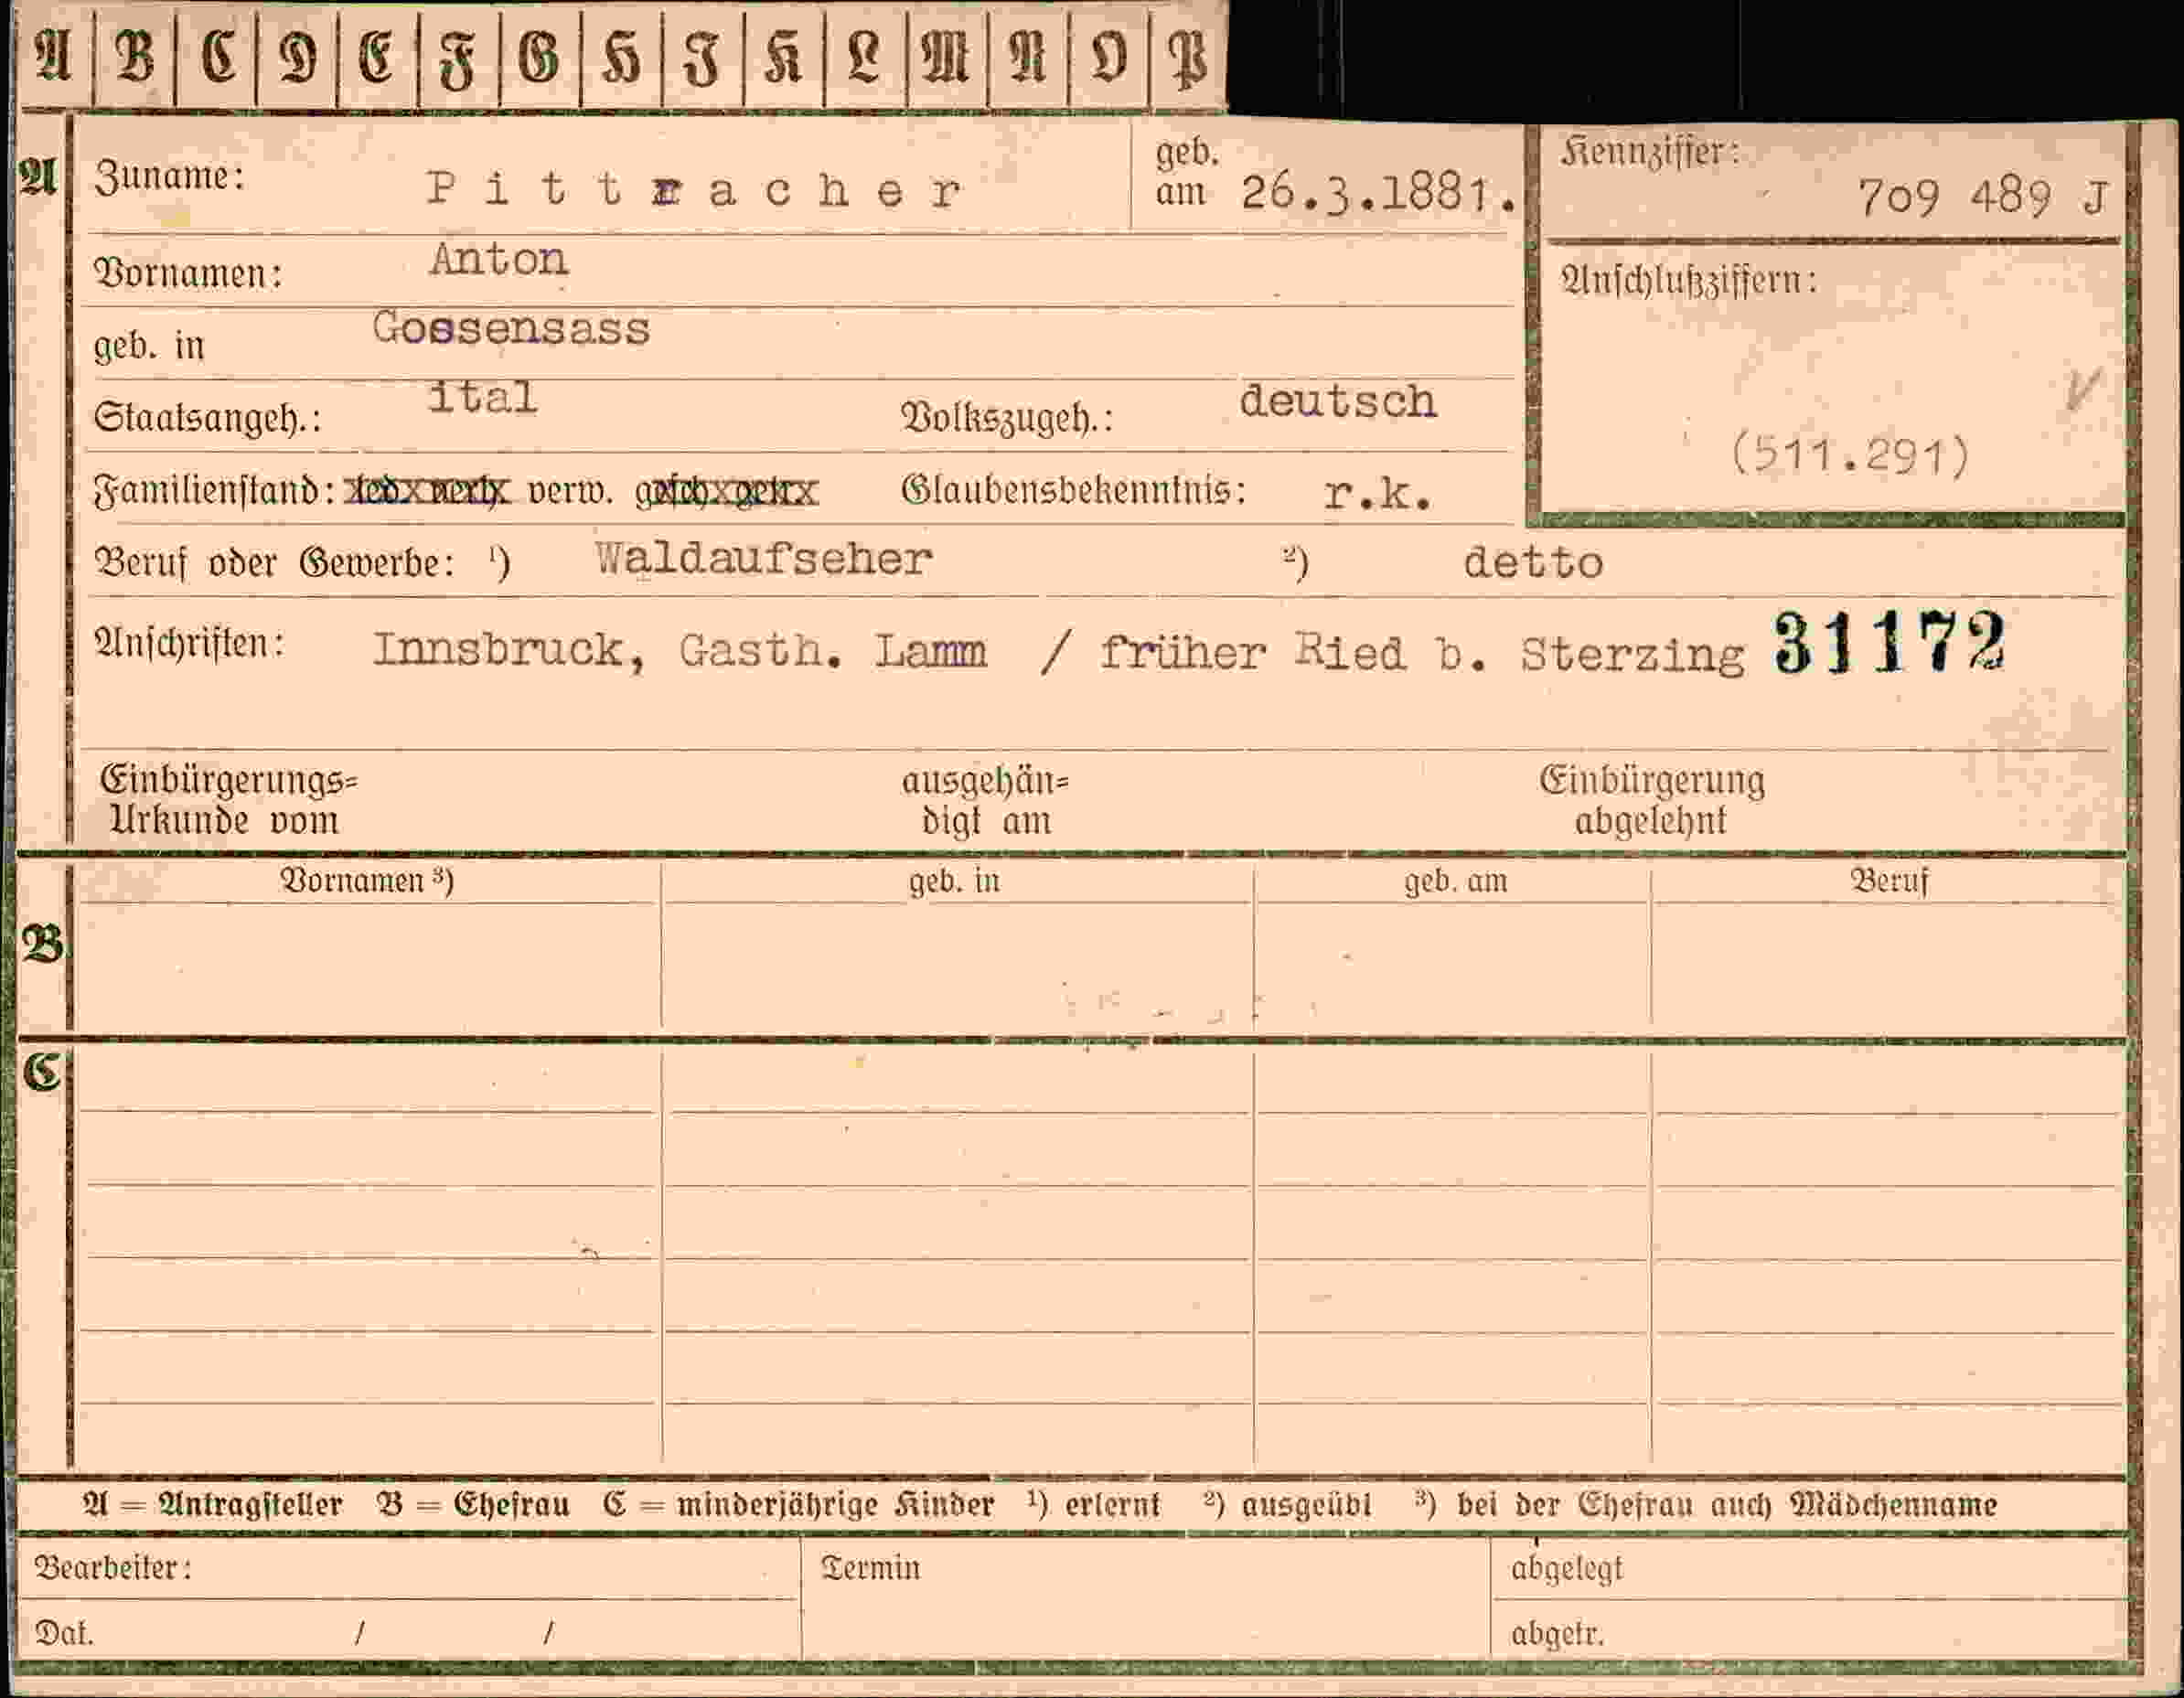The image size is (2184, 1698).
Task: Select index tab letter J
Action: click(703, 57)
